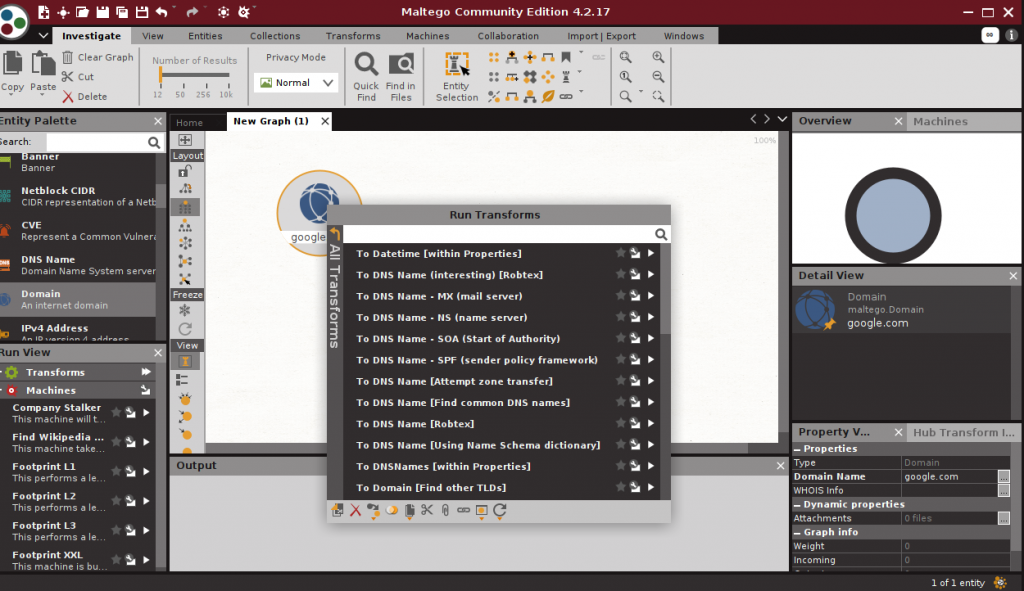The height and width of the screenshot is (591, 1024).
Task: Open the graph tab list dropdown arrow
Action: click(782, 120)
